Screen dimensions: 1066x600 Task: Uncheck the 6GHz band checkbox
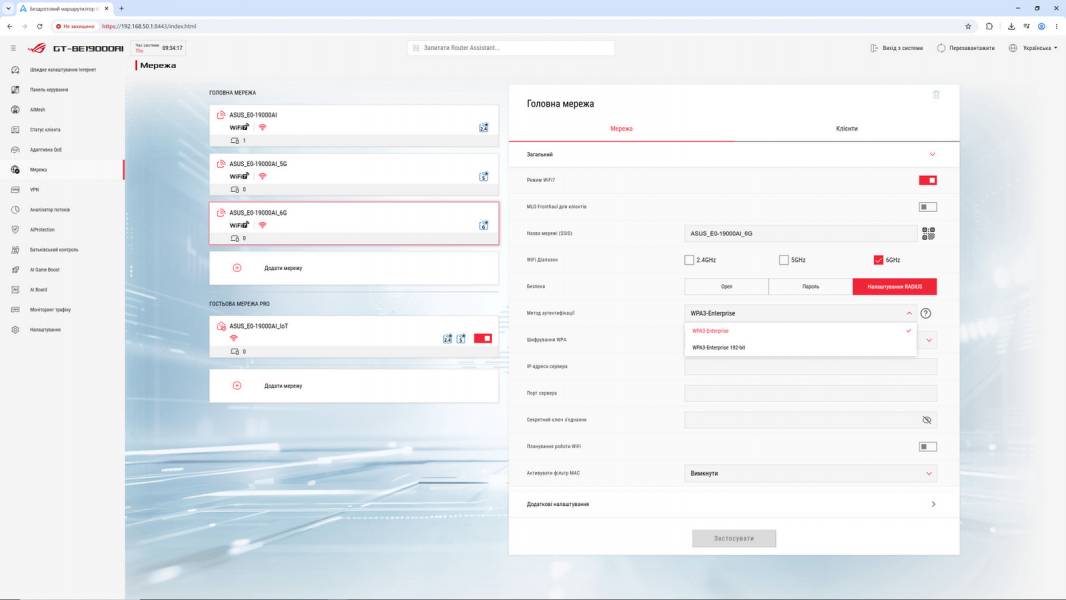878,260
